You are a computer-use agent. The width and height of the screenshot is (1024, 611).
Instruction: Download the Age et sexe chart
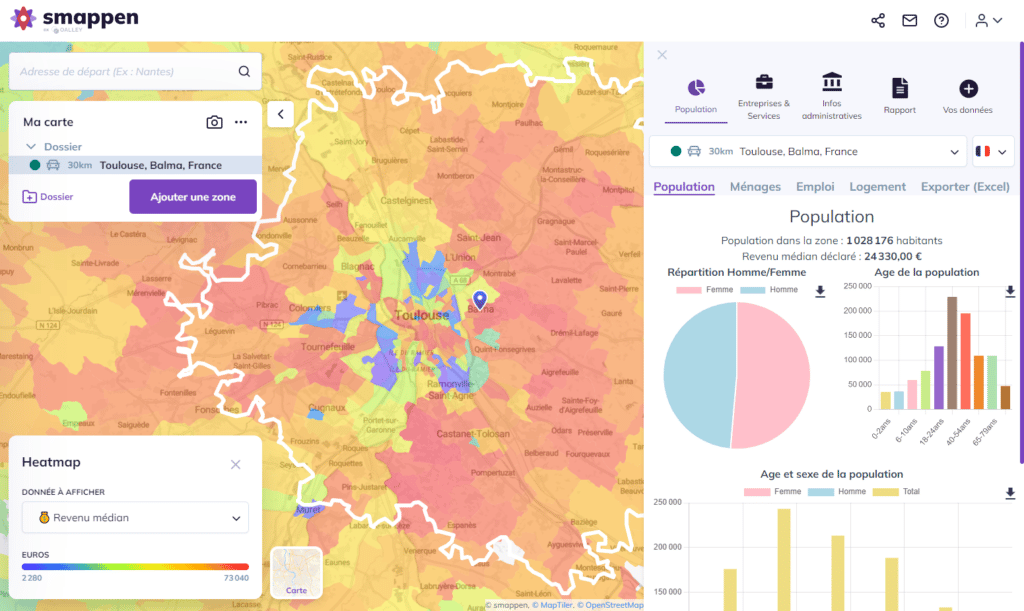point(1010,493)
